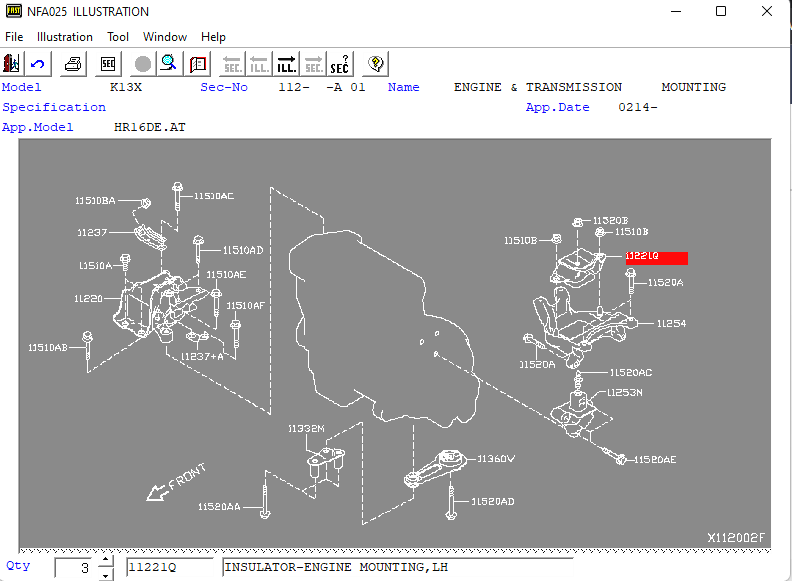
Task: Click the previous ILL. arrow button
Action: (x=259, y=64)
